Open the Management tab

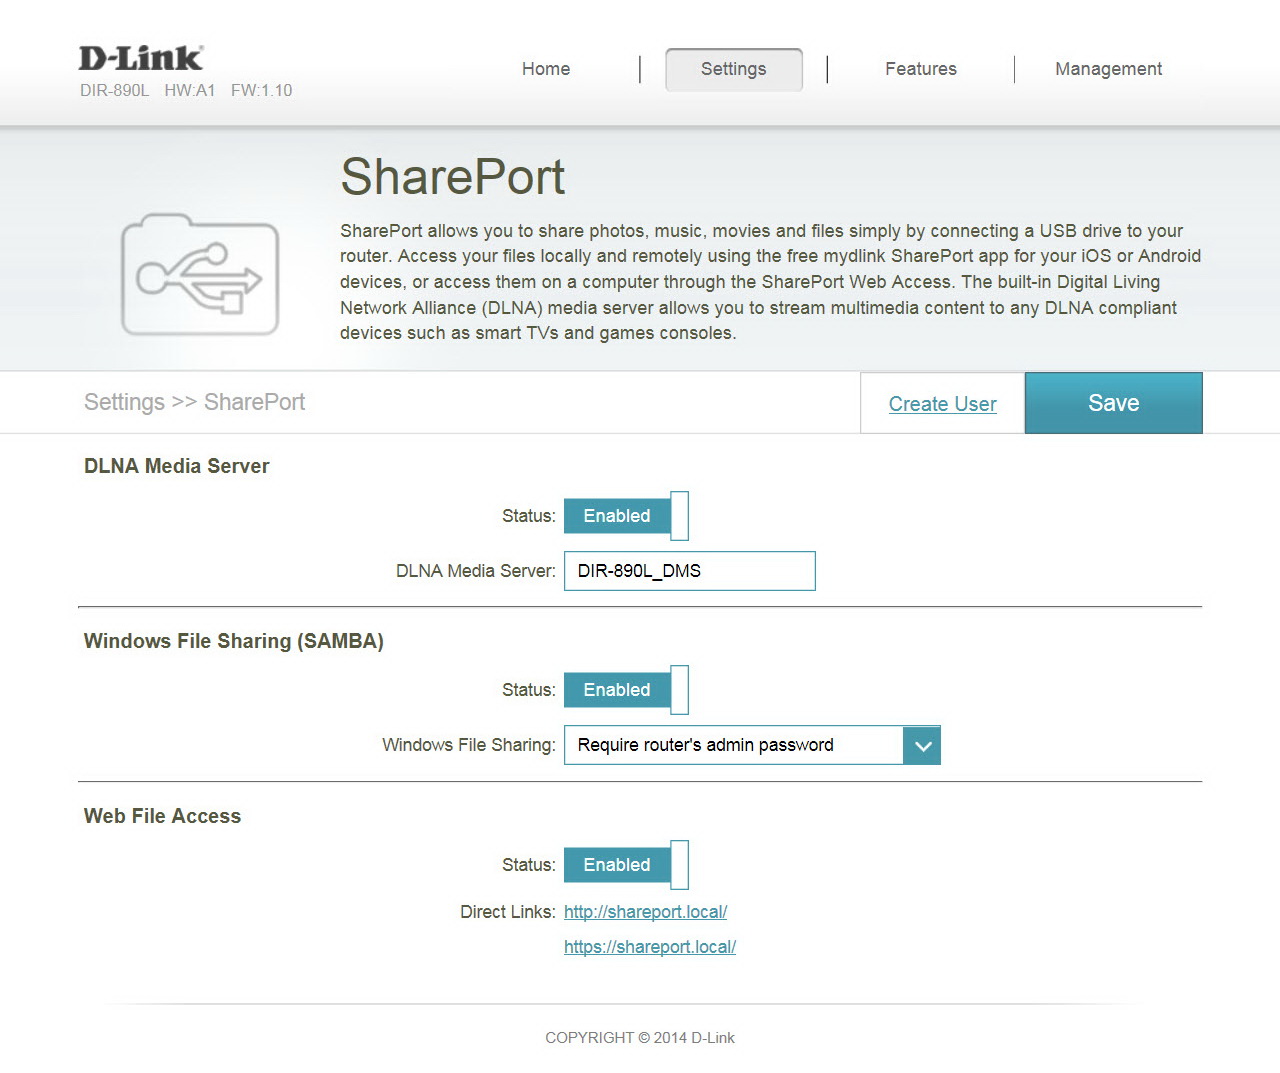[x=1108, y=69]
